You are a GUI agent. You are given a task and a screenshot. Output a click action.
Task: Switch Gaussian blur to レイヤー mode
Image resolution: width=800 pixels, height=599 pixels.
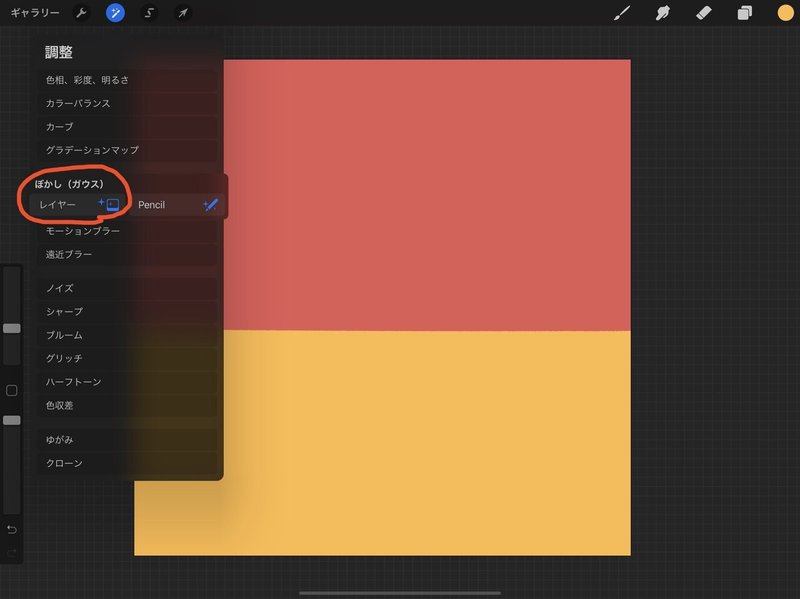click(x=67, y=203)
